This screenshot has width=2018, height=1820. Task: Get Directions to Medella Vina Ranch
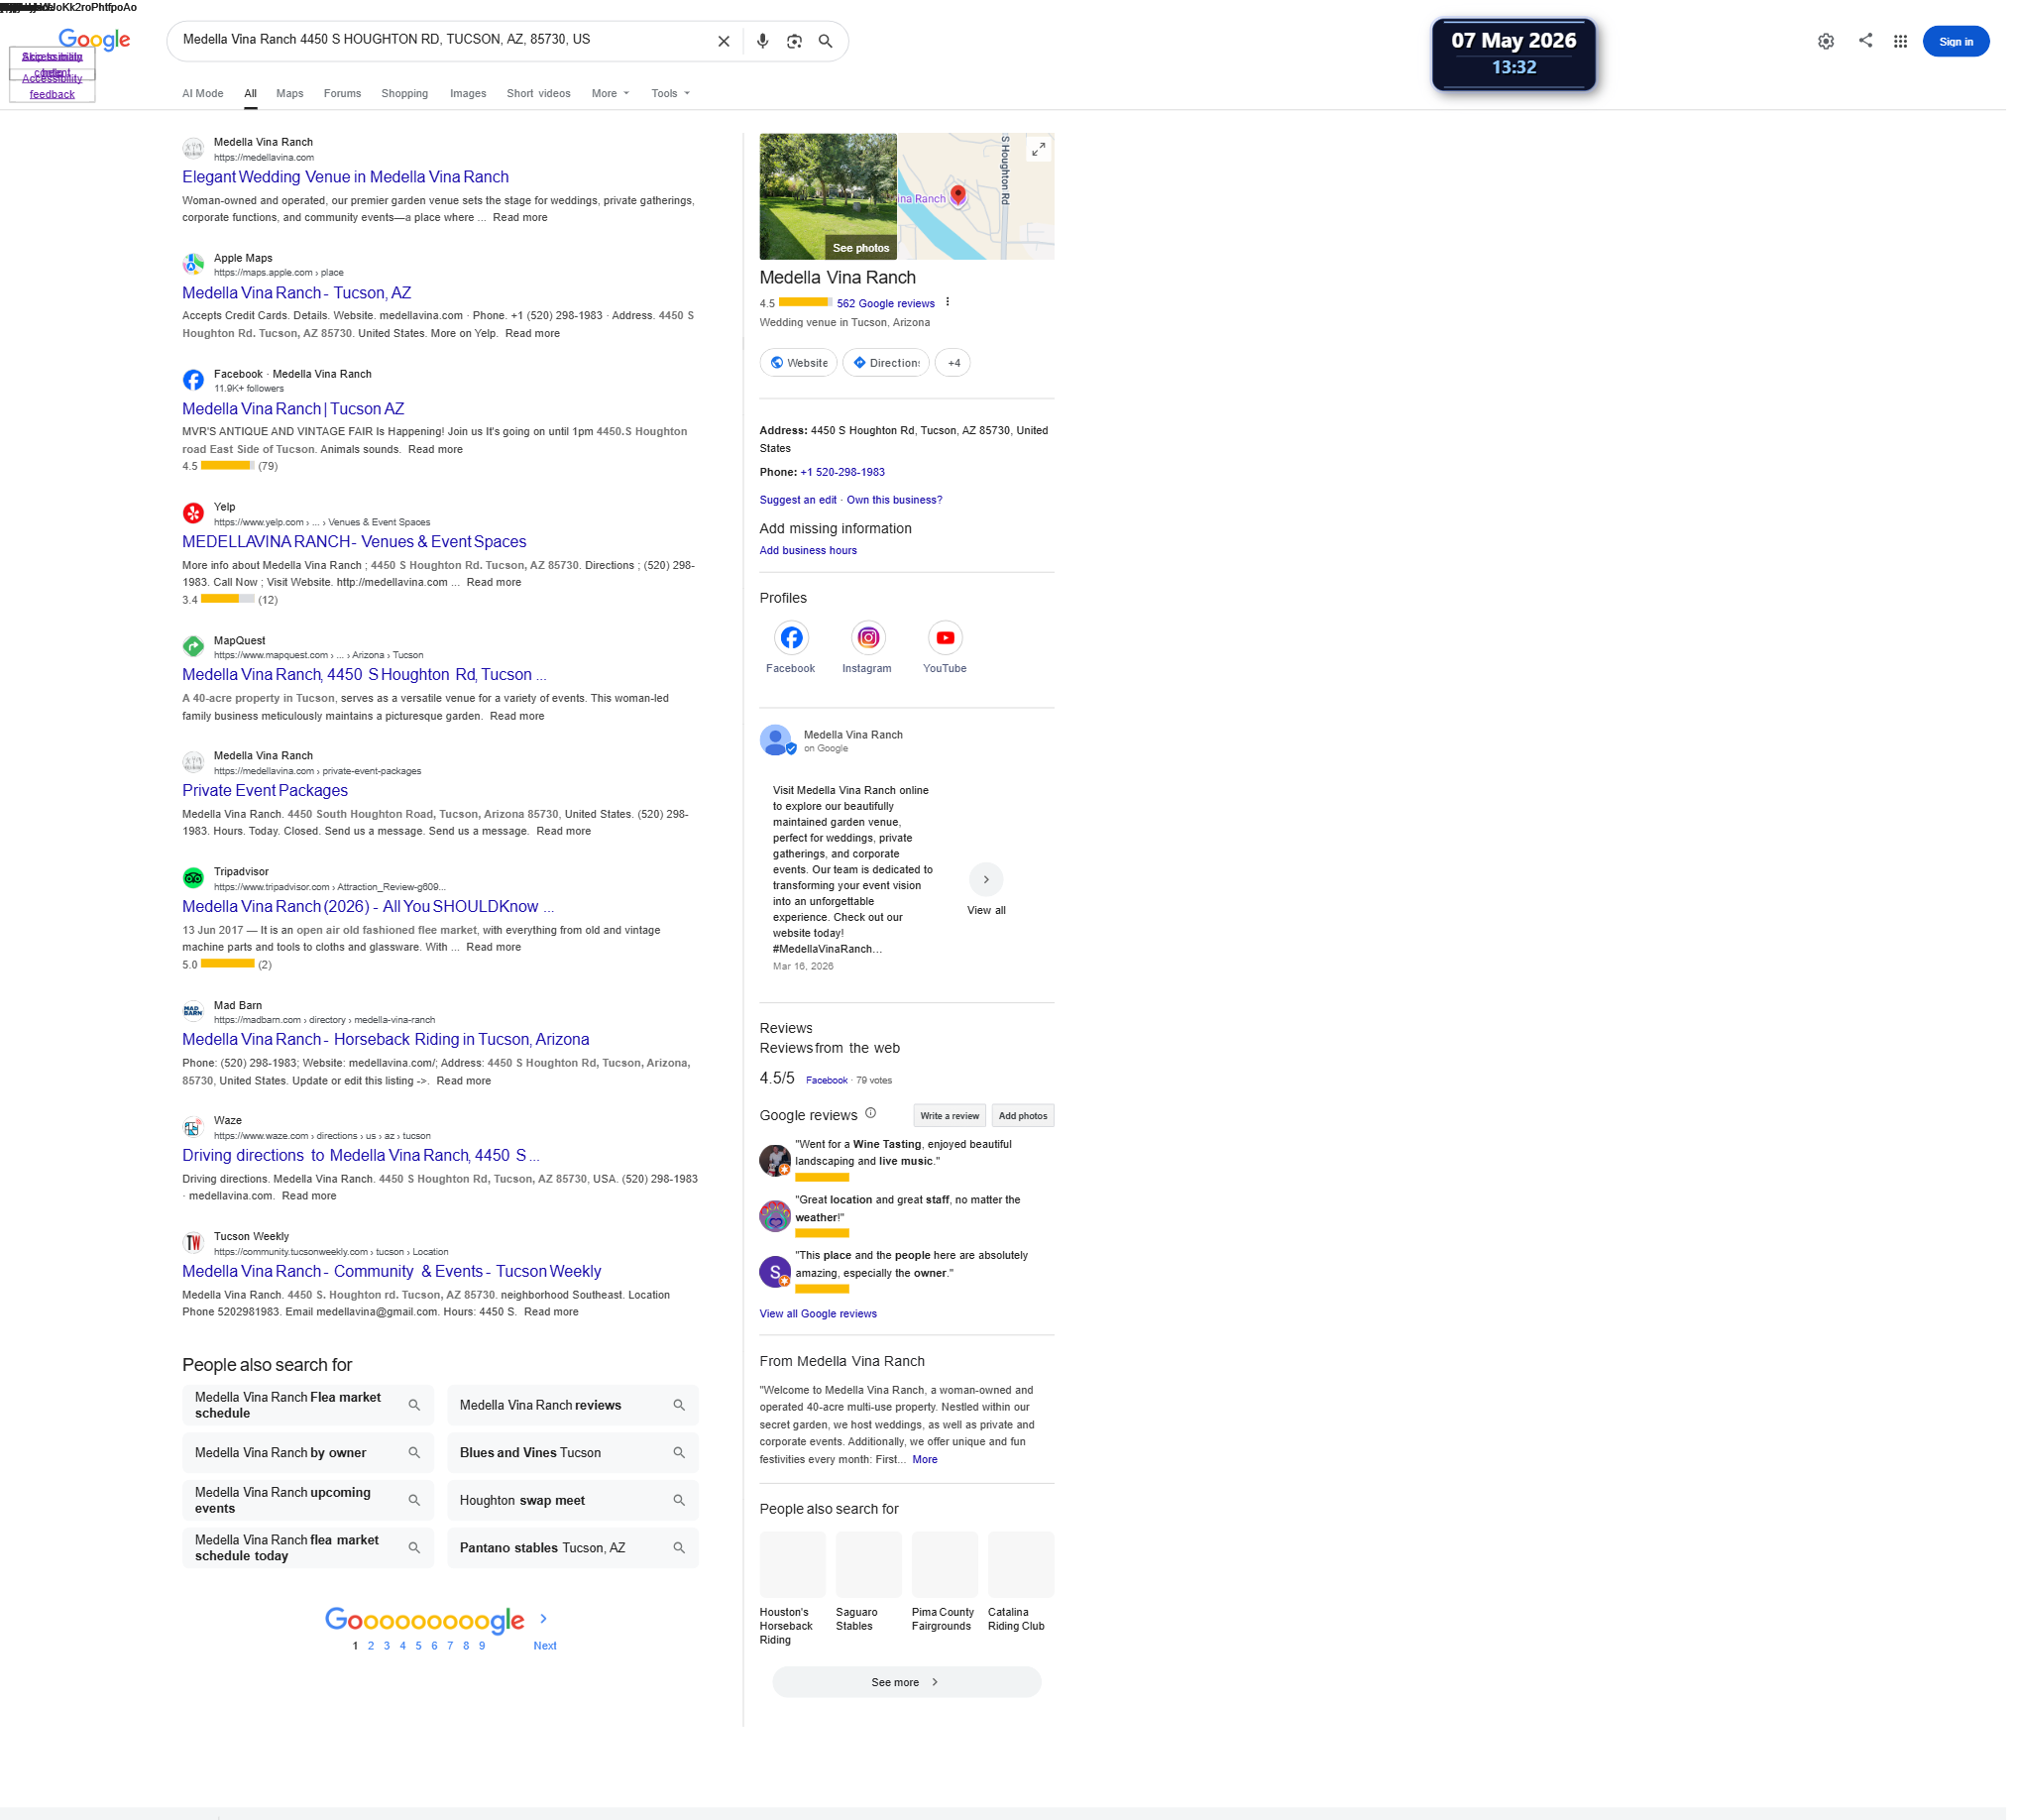click(885, 363)
